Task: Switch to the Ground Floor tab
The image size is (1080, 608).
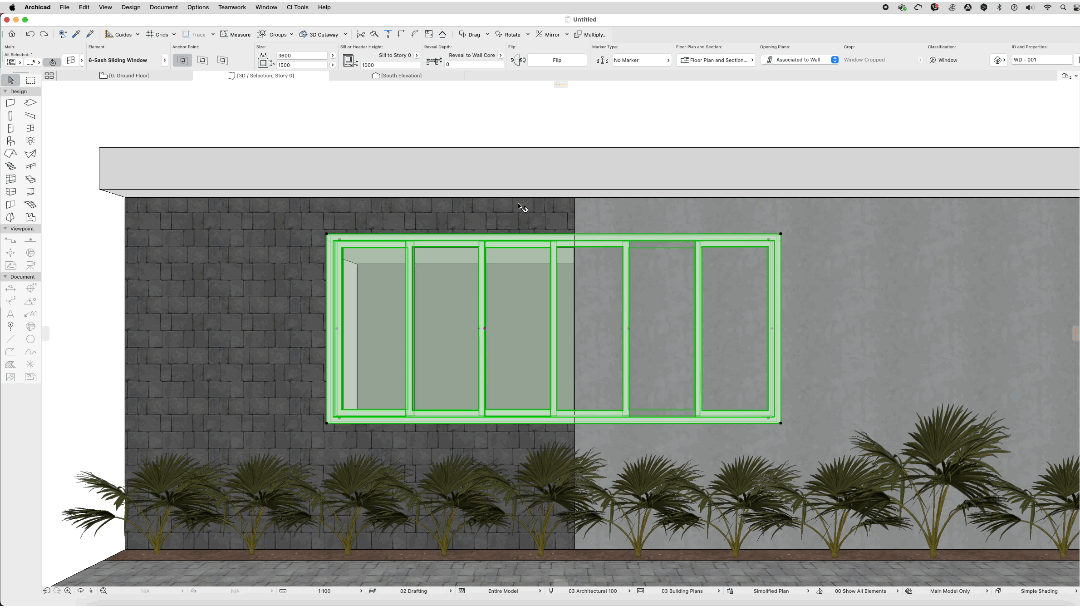Action: [125, 76]
